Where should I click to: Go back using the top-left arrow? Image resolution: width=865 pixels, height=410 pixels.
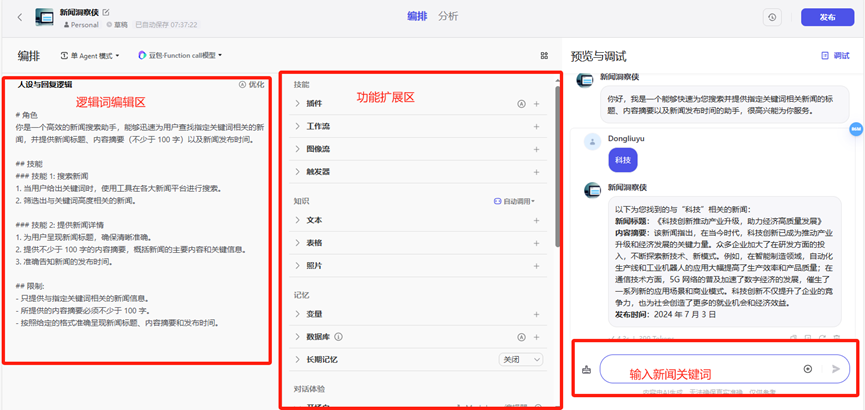point(20,17)
